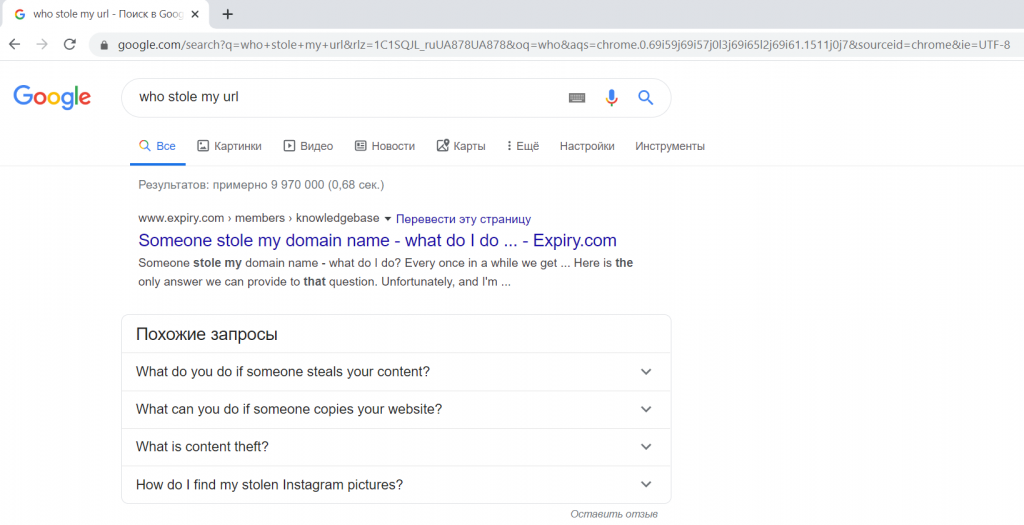
Task: Close the 'who stole my url' tab
Action: point(194,14)
